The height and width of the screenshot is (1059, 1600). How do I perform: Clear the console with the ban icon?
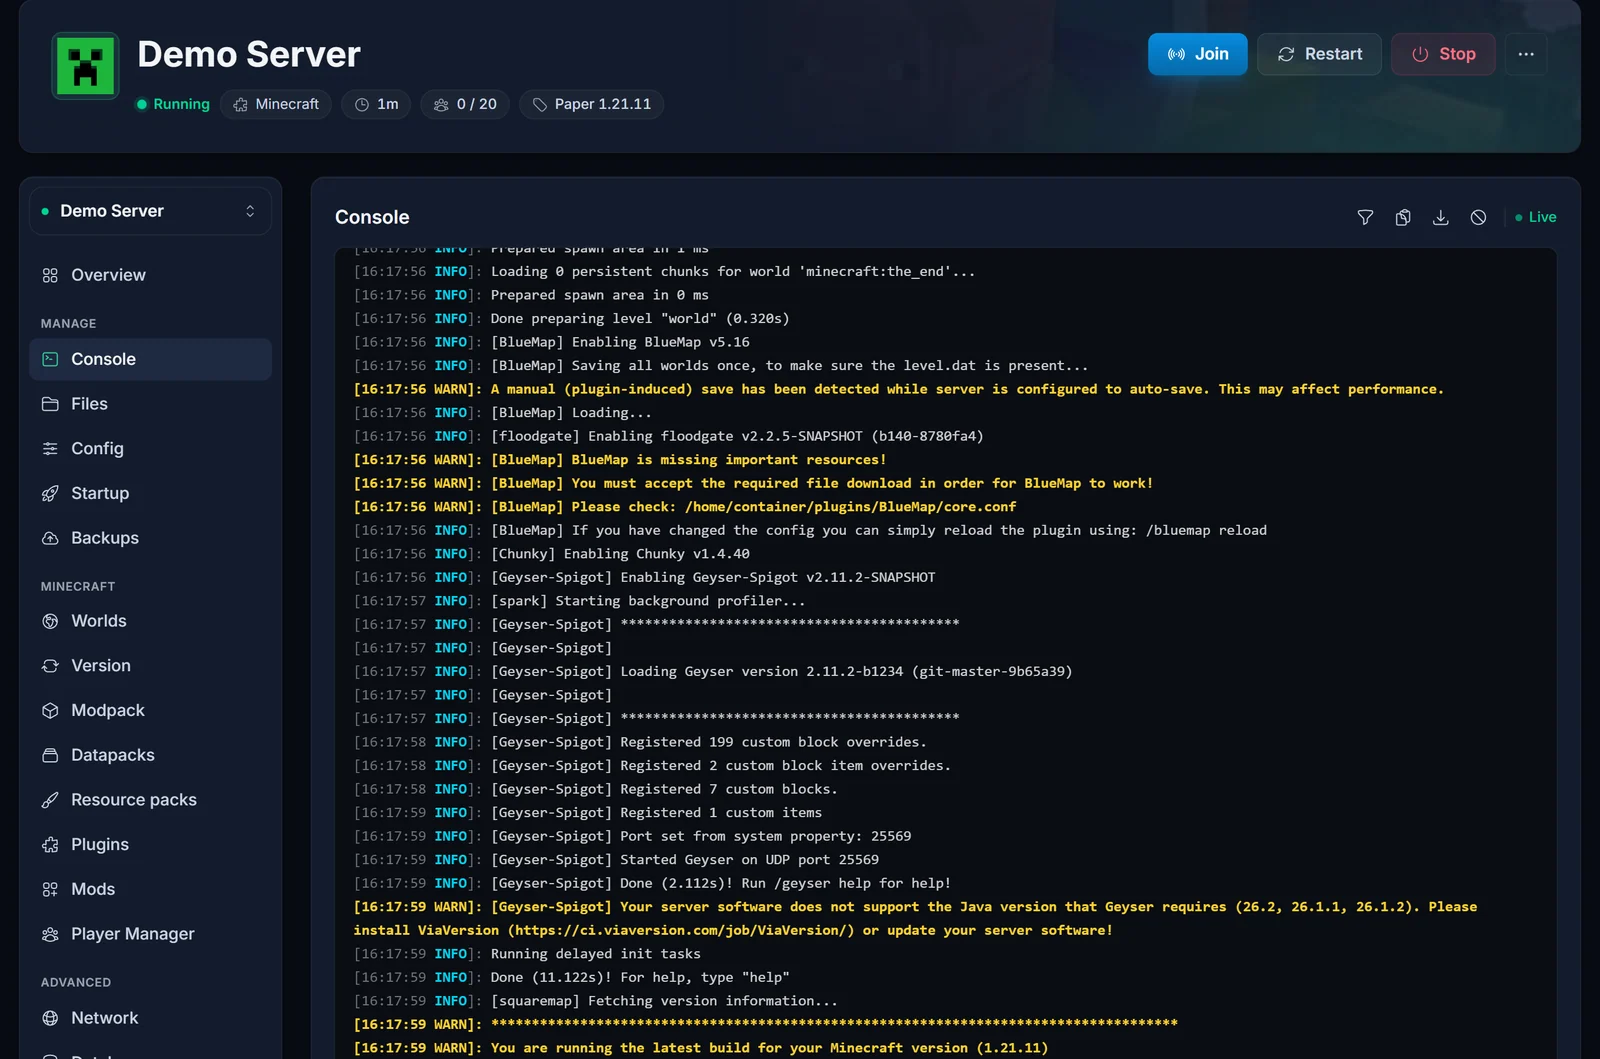(1478, 217)
